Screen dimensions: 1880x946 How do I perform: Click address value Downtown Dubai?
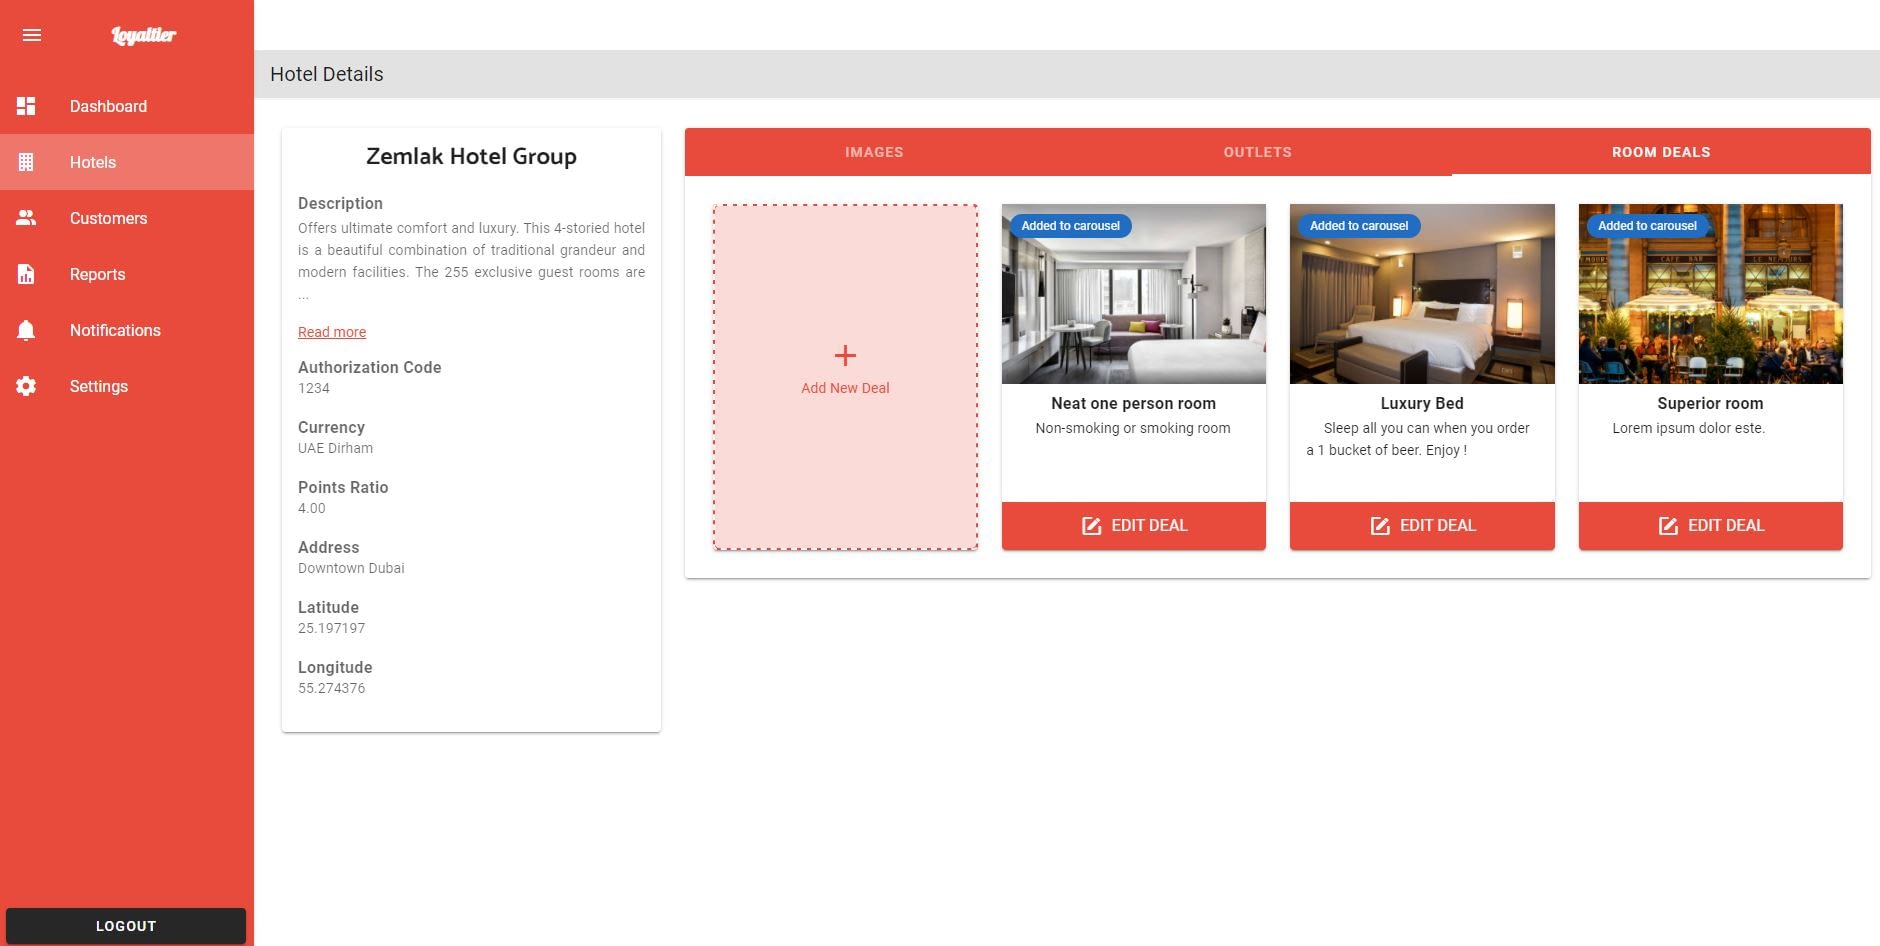pyautogui.click(x=351, y=568)
